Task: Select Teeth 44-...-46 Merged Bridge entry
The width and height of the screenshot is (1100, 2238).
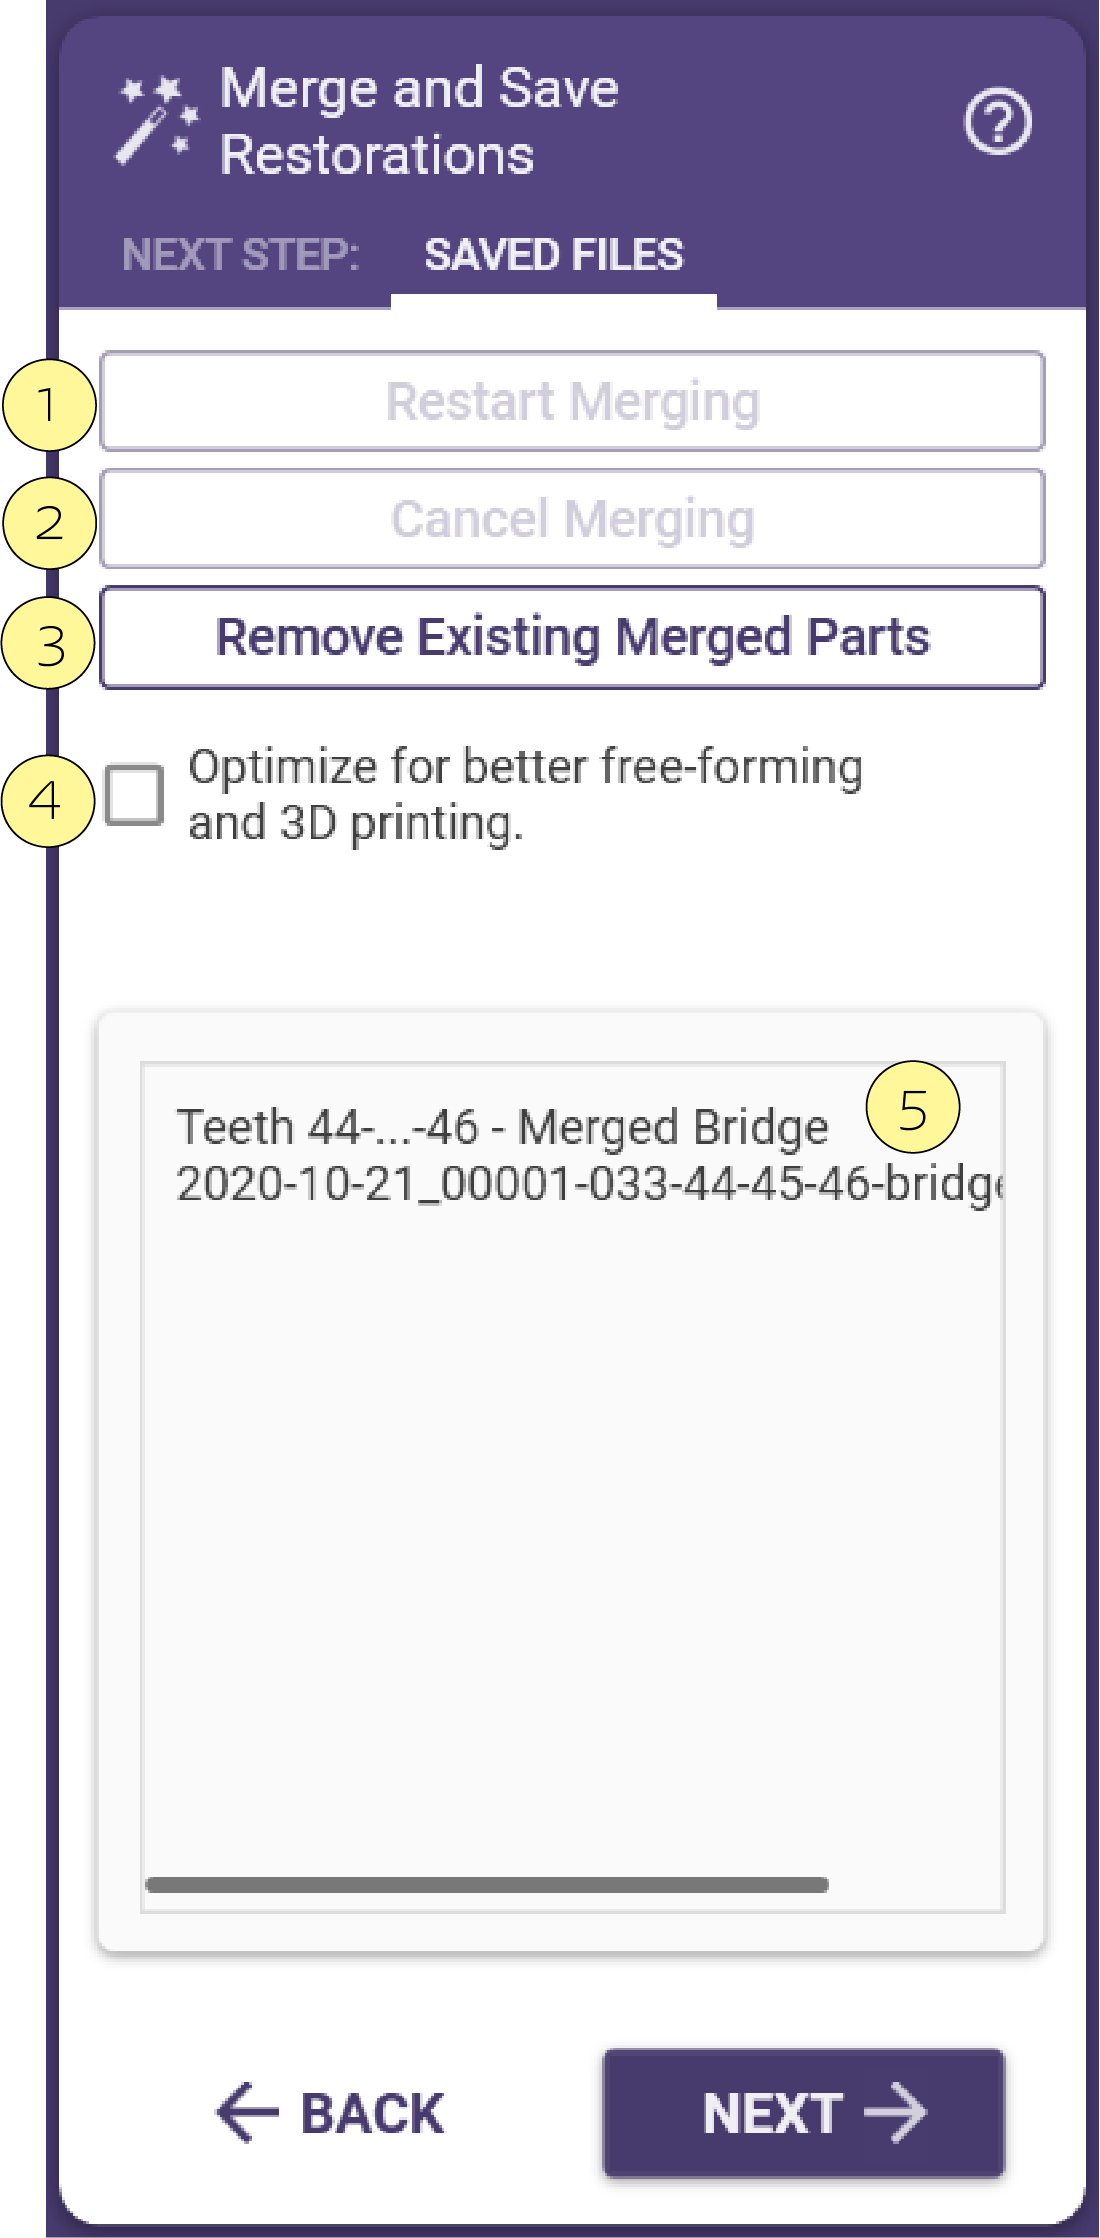Action: coord(502,1127)
